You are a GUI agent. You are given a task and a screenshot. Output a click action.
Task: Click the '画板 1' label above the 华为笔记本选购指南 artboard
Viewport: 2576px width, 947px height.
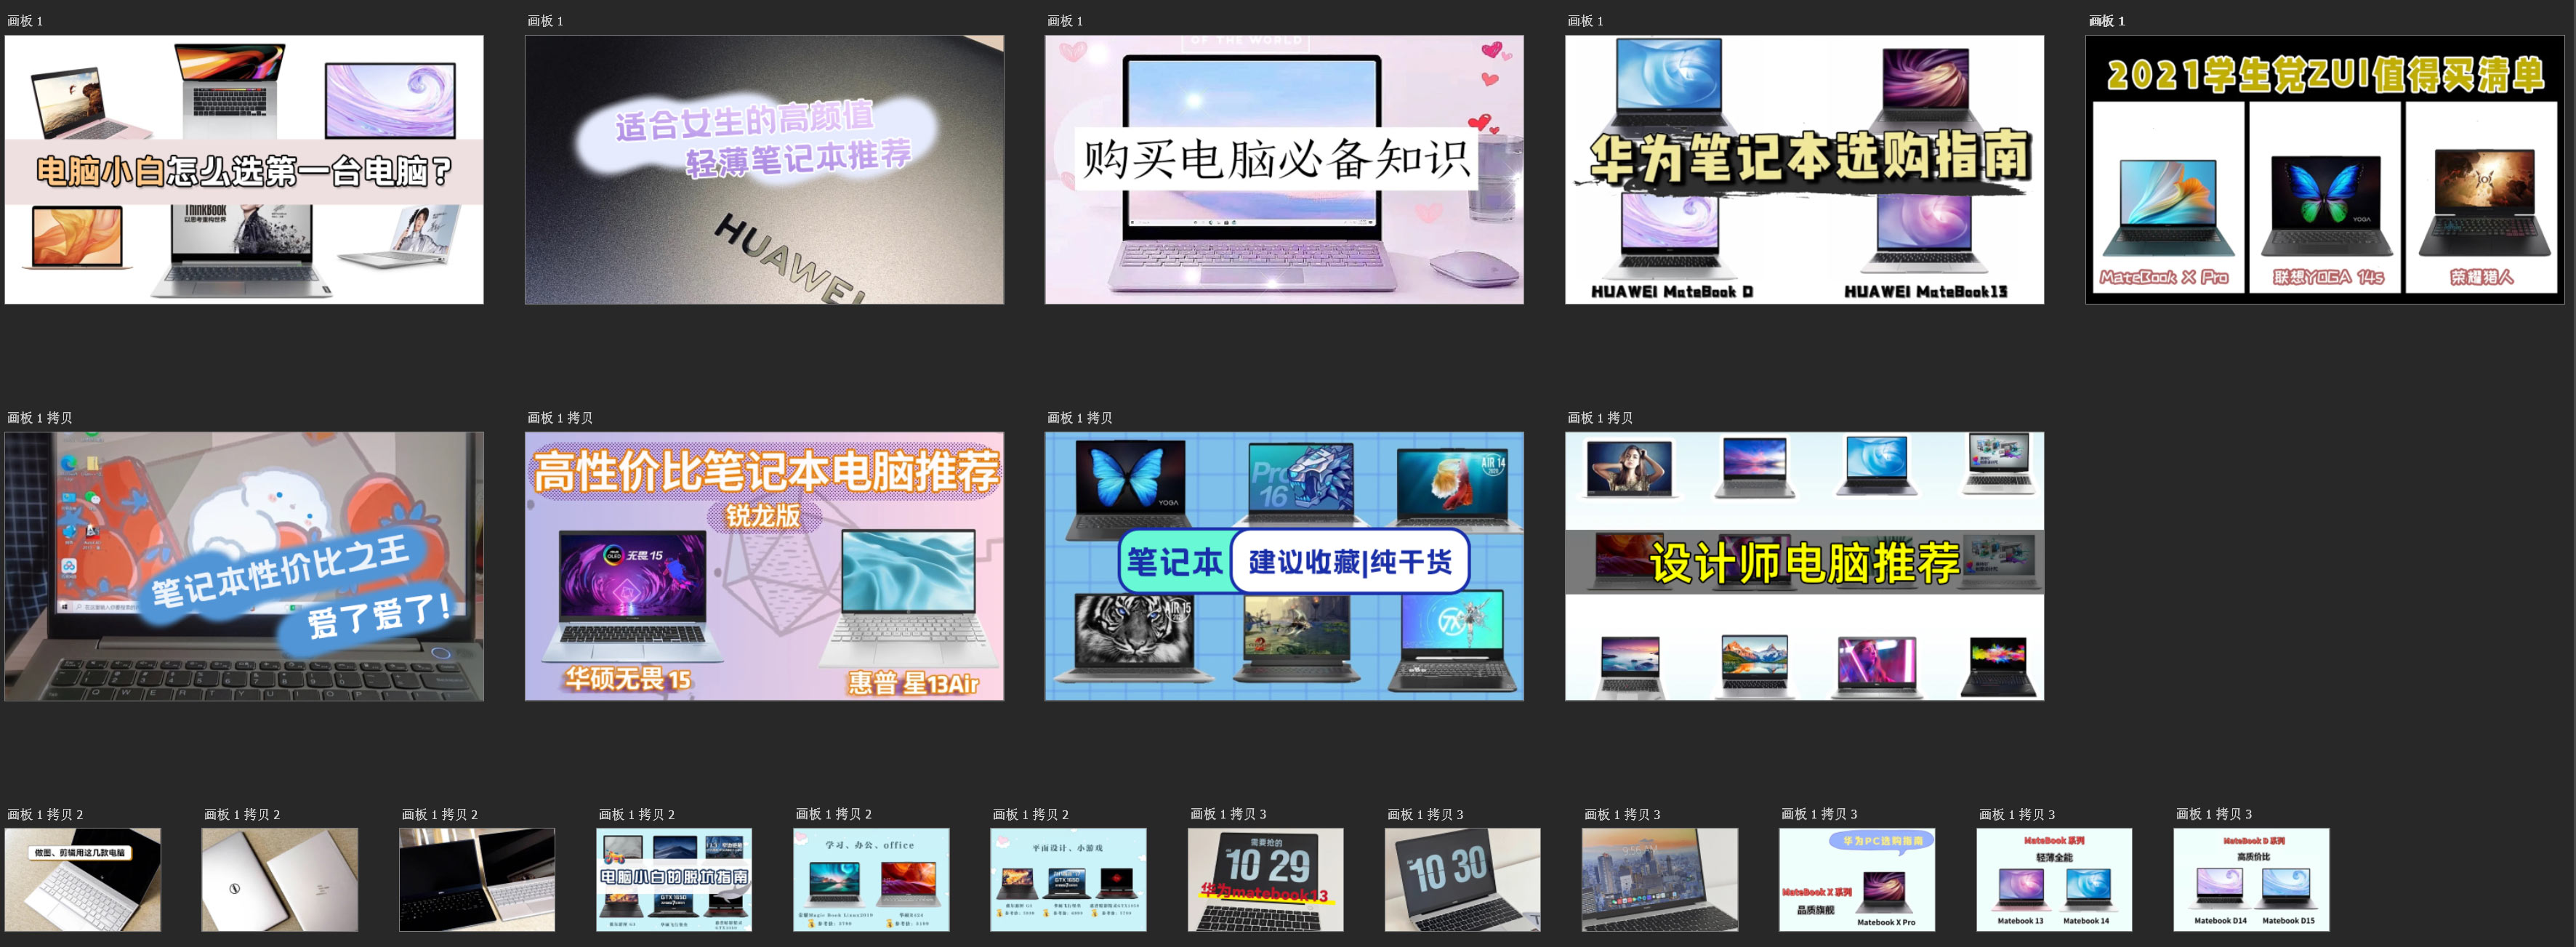pos(1585,21)
